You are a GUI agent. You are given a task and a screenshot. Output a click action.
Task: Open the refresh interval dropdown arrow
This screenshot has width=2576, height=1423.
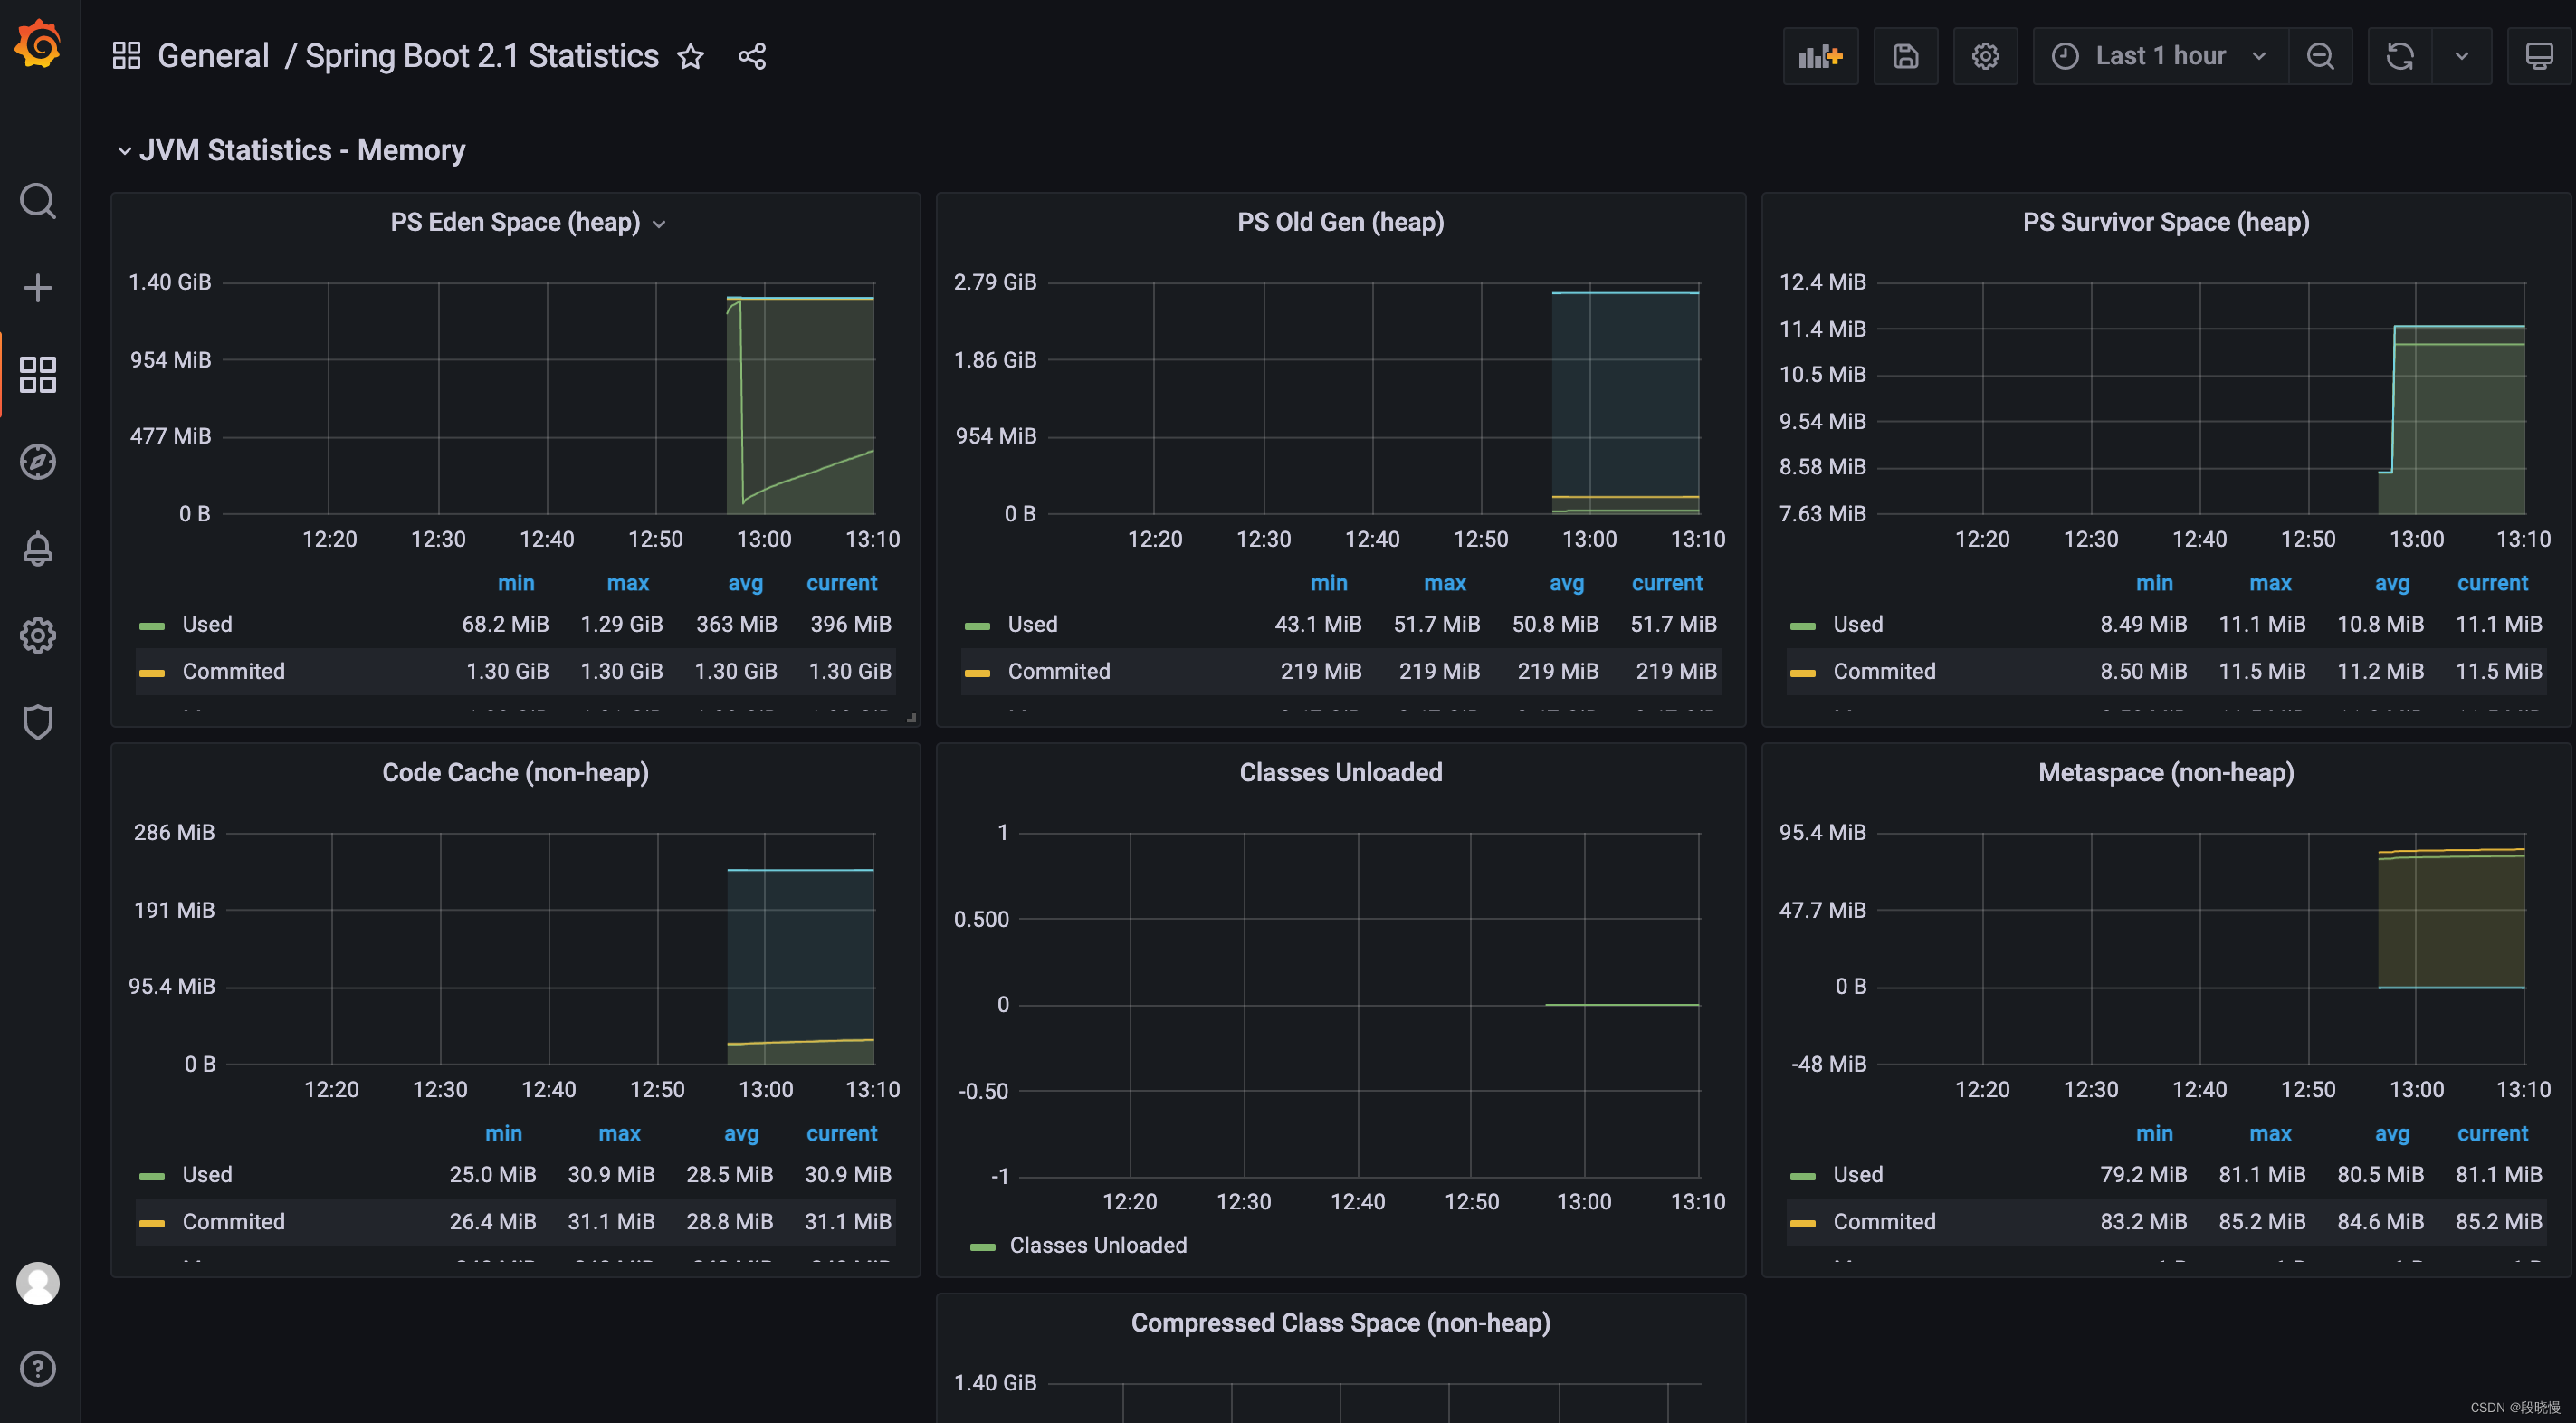[x=2462, y=56]
